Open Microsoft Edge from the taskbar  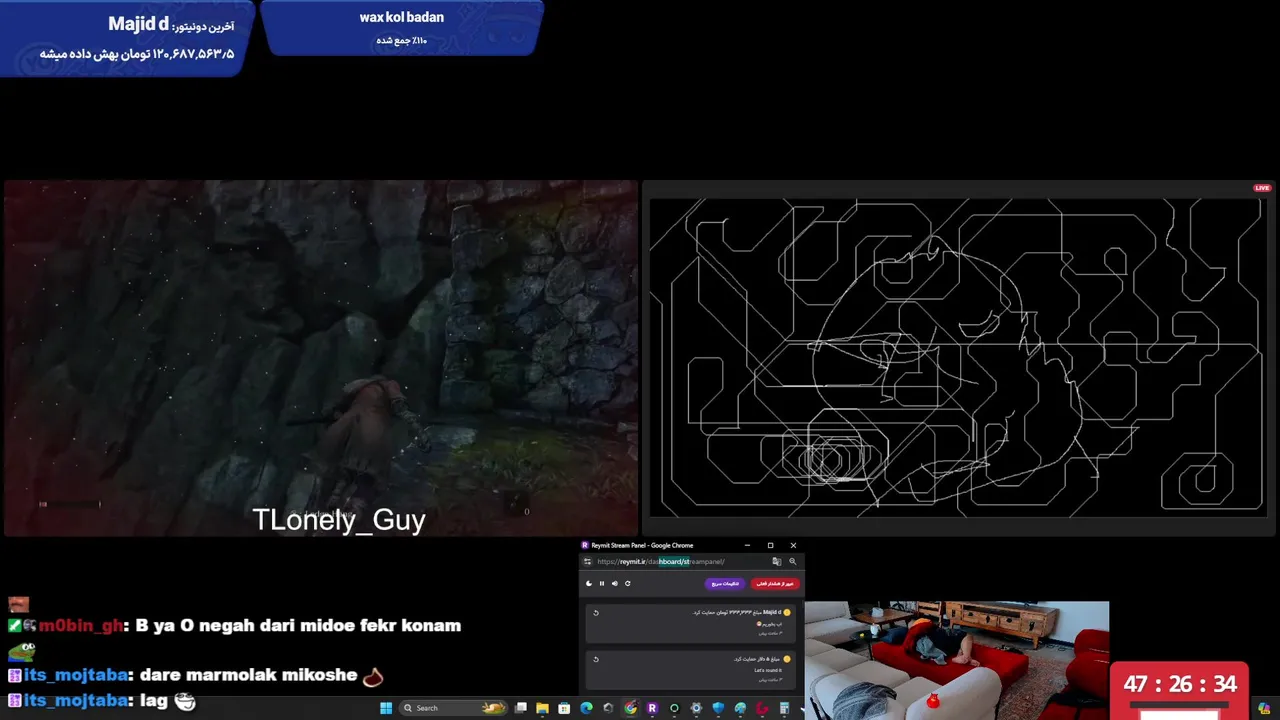point(586,708)
